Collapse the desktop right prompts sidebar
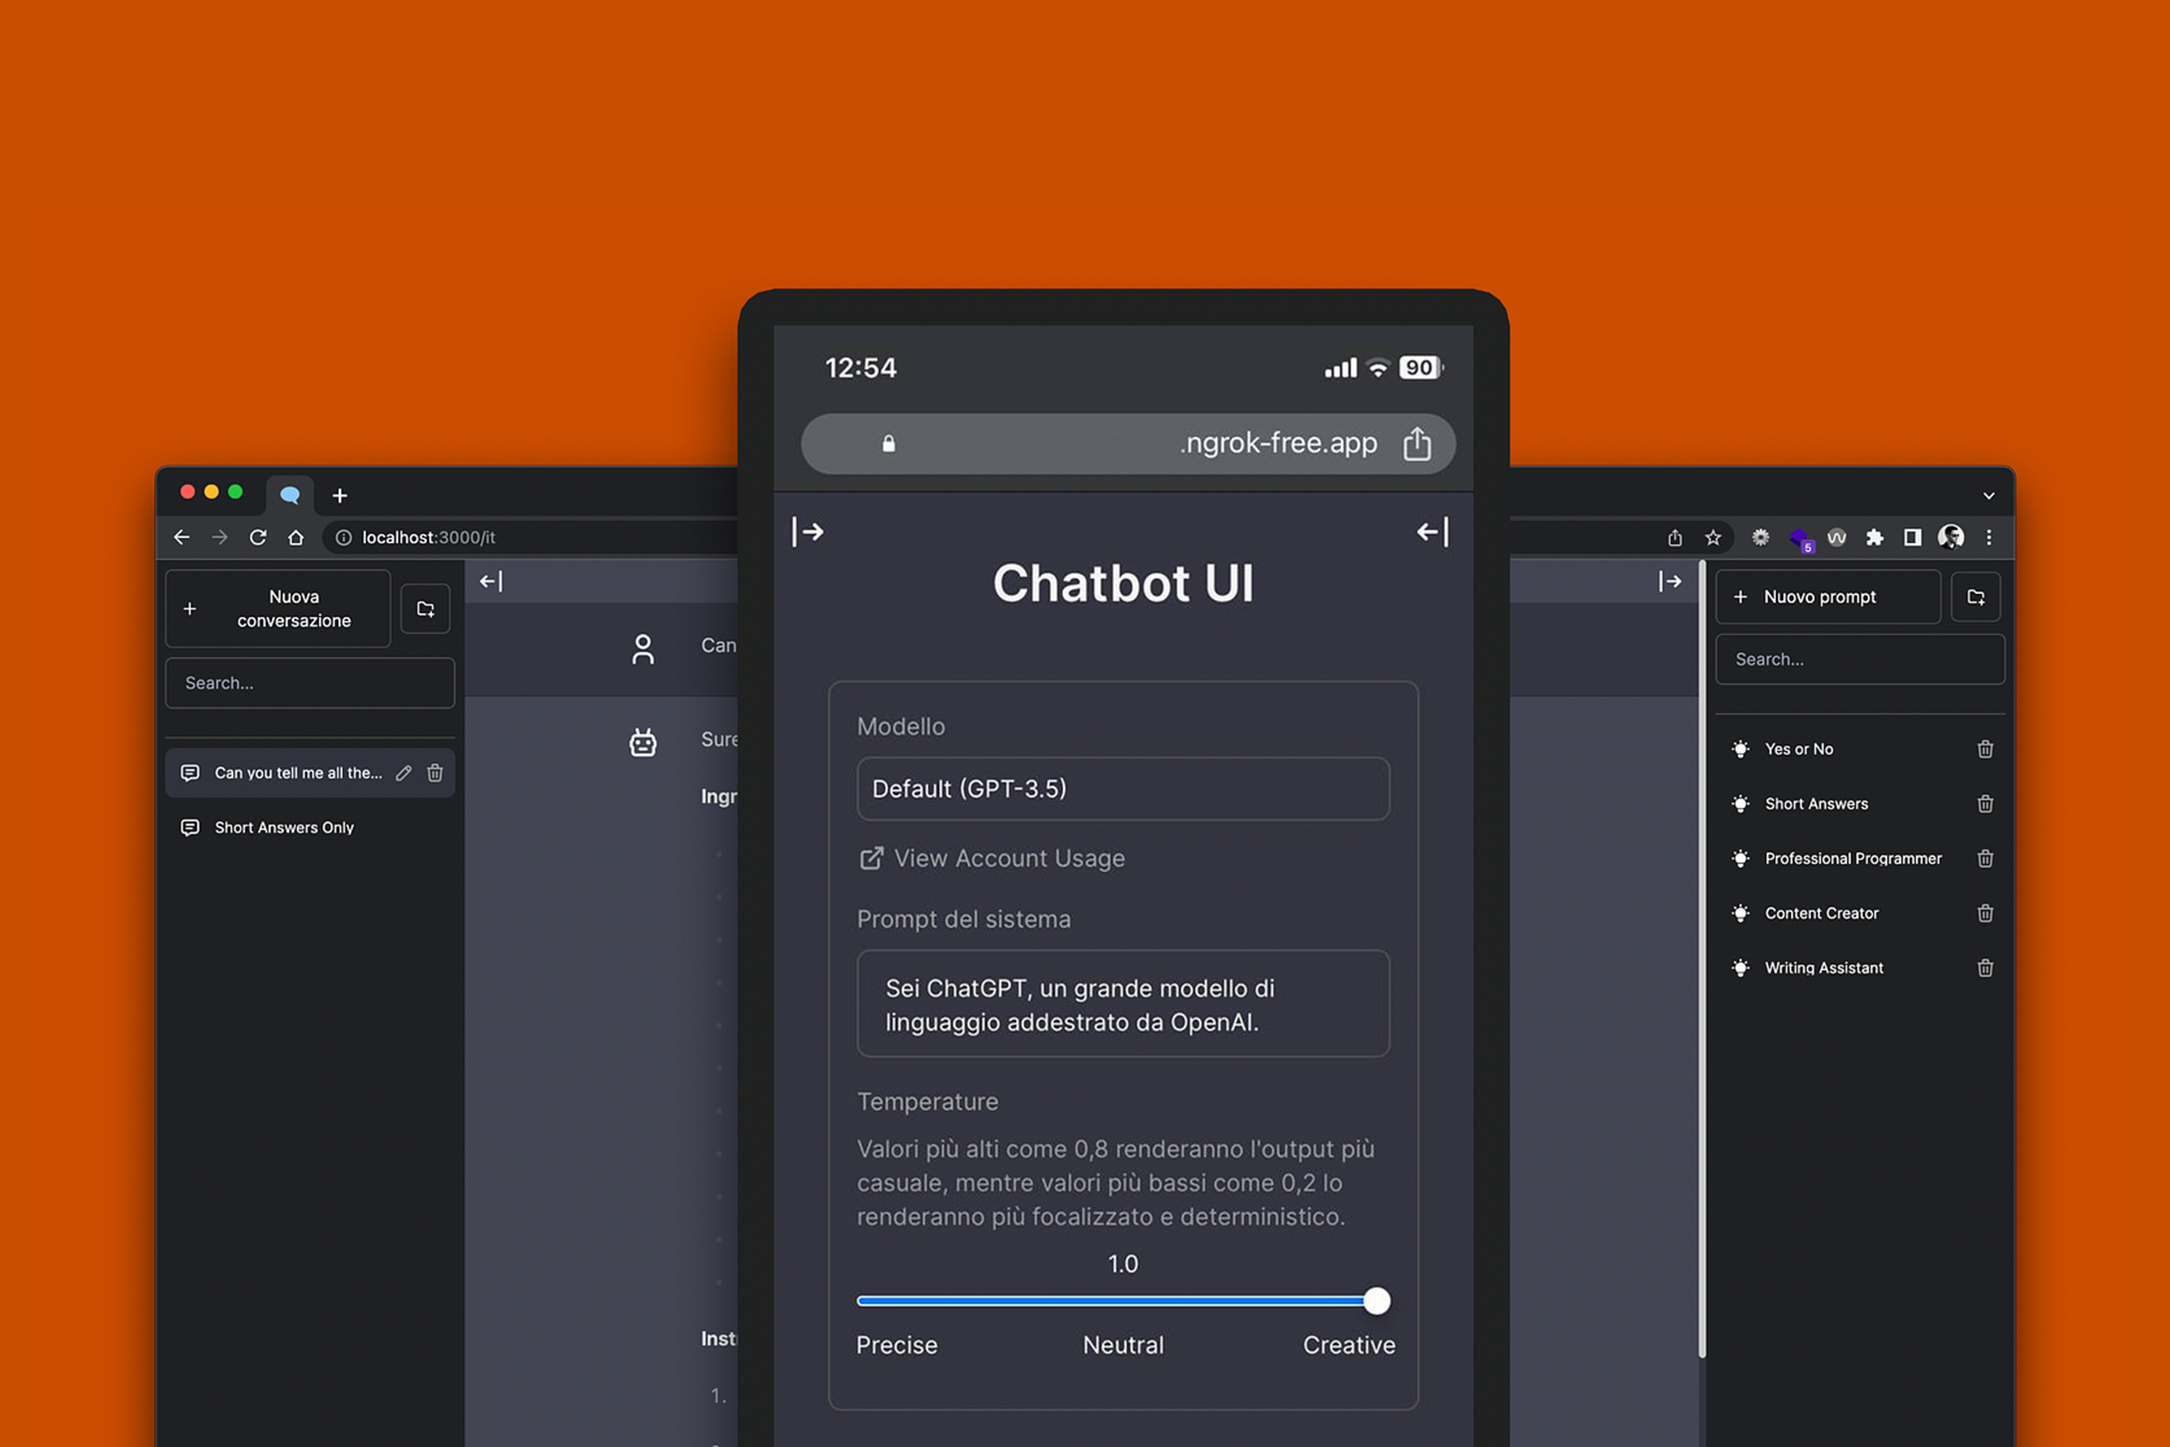The width and height of the screenshot is (2170, 1447). pyautogui.click(x=1669, y=581)
